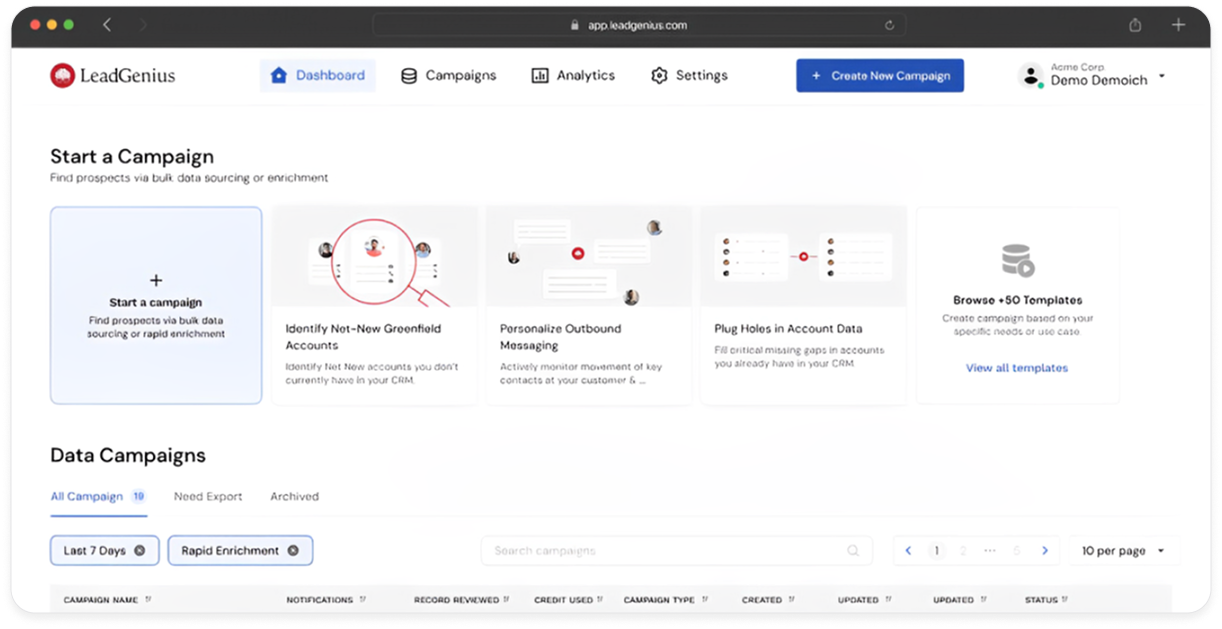Open the Archived campaigns tab
The height and width of the screenshot is (629, 1222).
(293, 496)
